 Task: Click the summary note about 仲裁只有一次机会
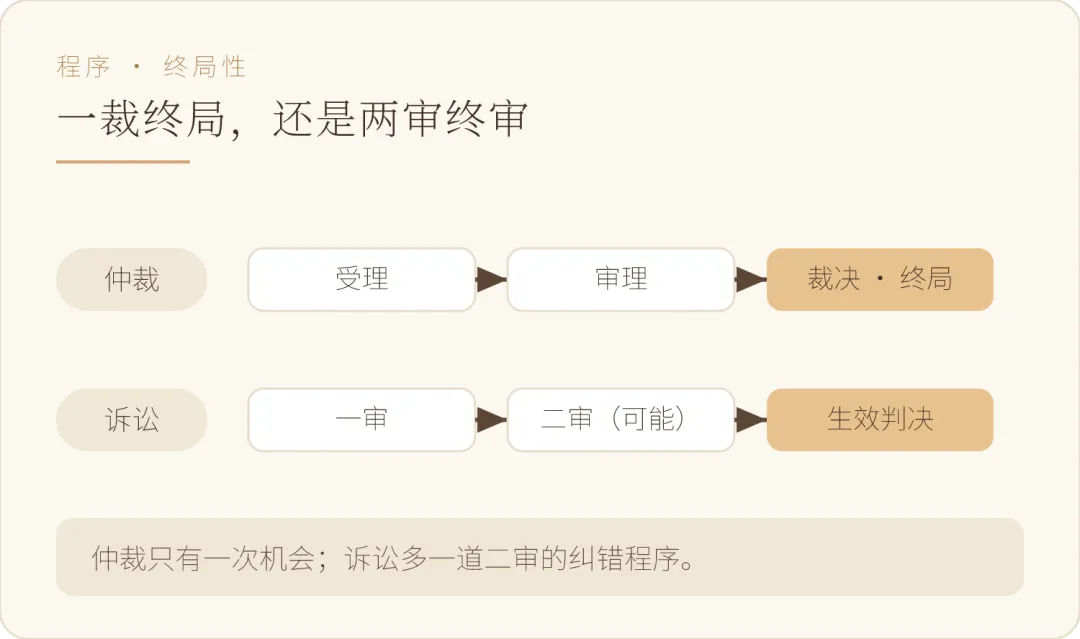539,557
